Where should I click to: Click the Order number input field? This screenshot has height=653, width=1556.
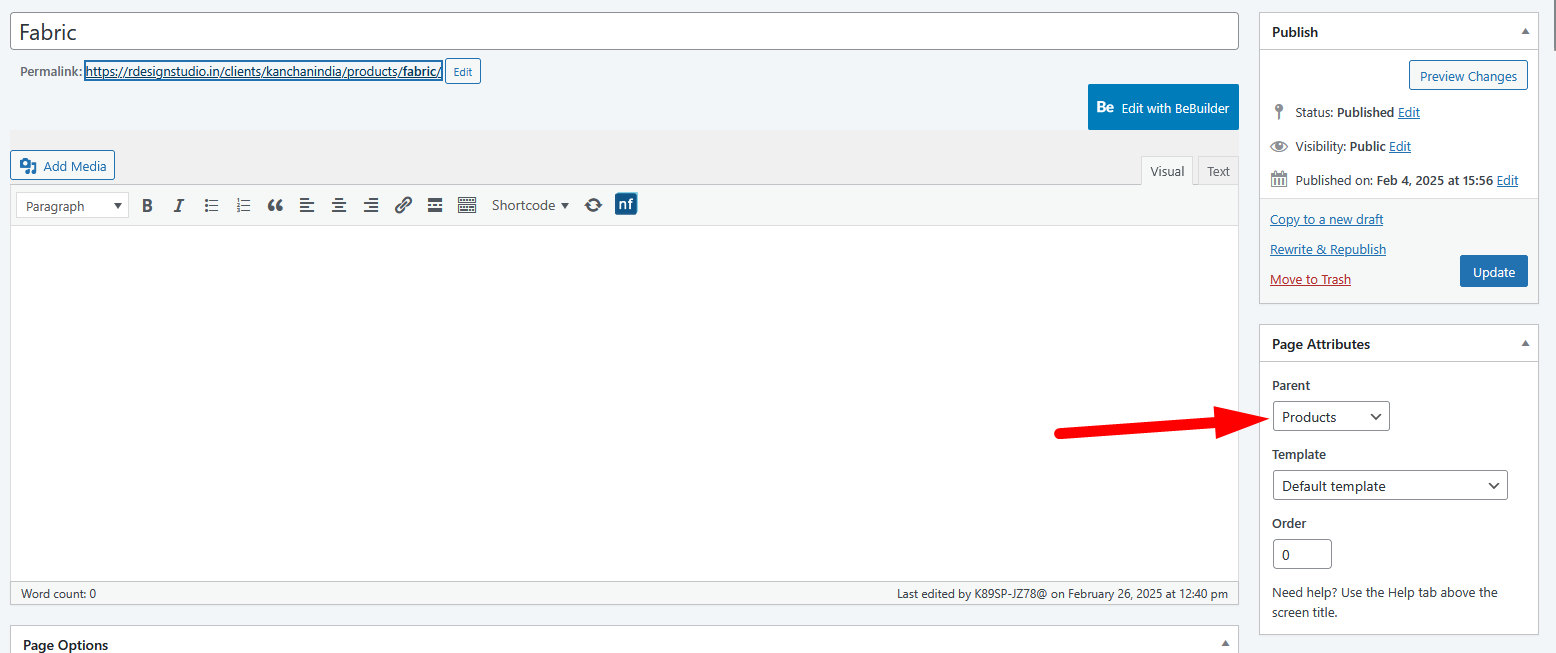[1302, 554]
